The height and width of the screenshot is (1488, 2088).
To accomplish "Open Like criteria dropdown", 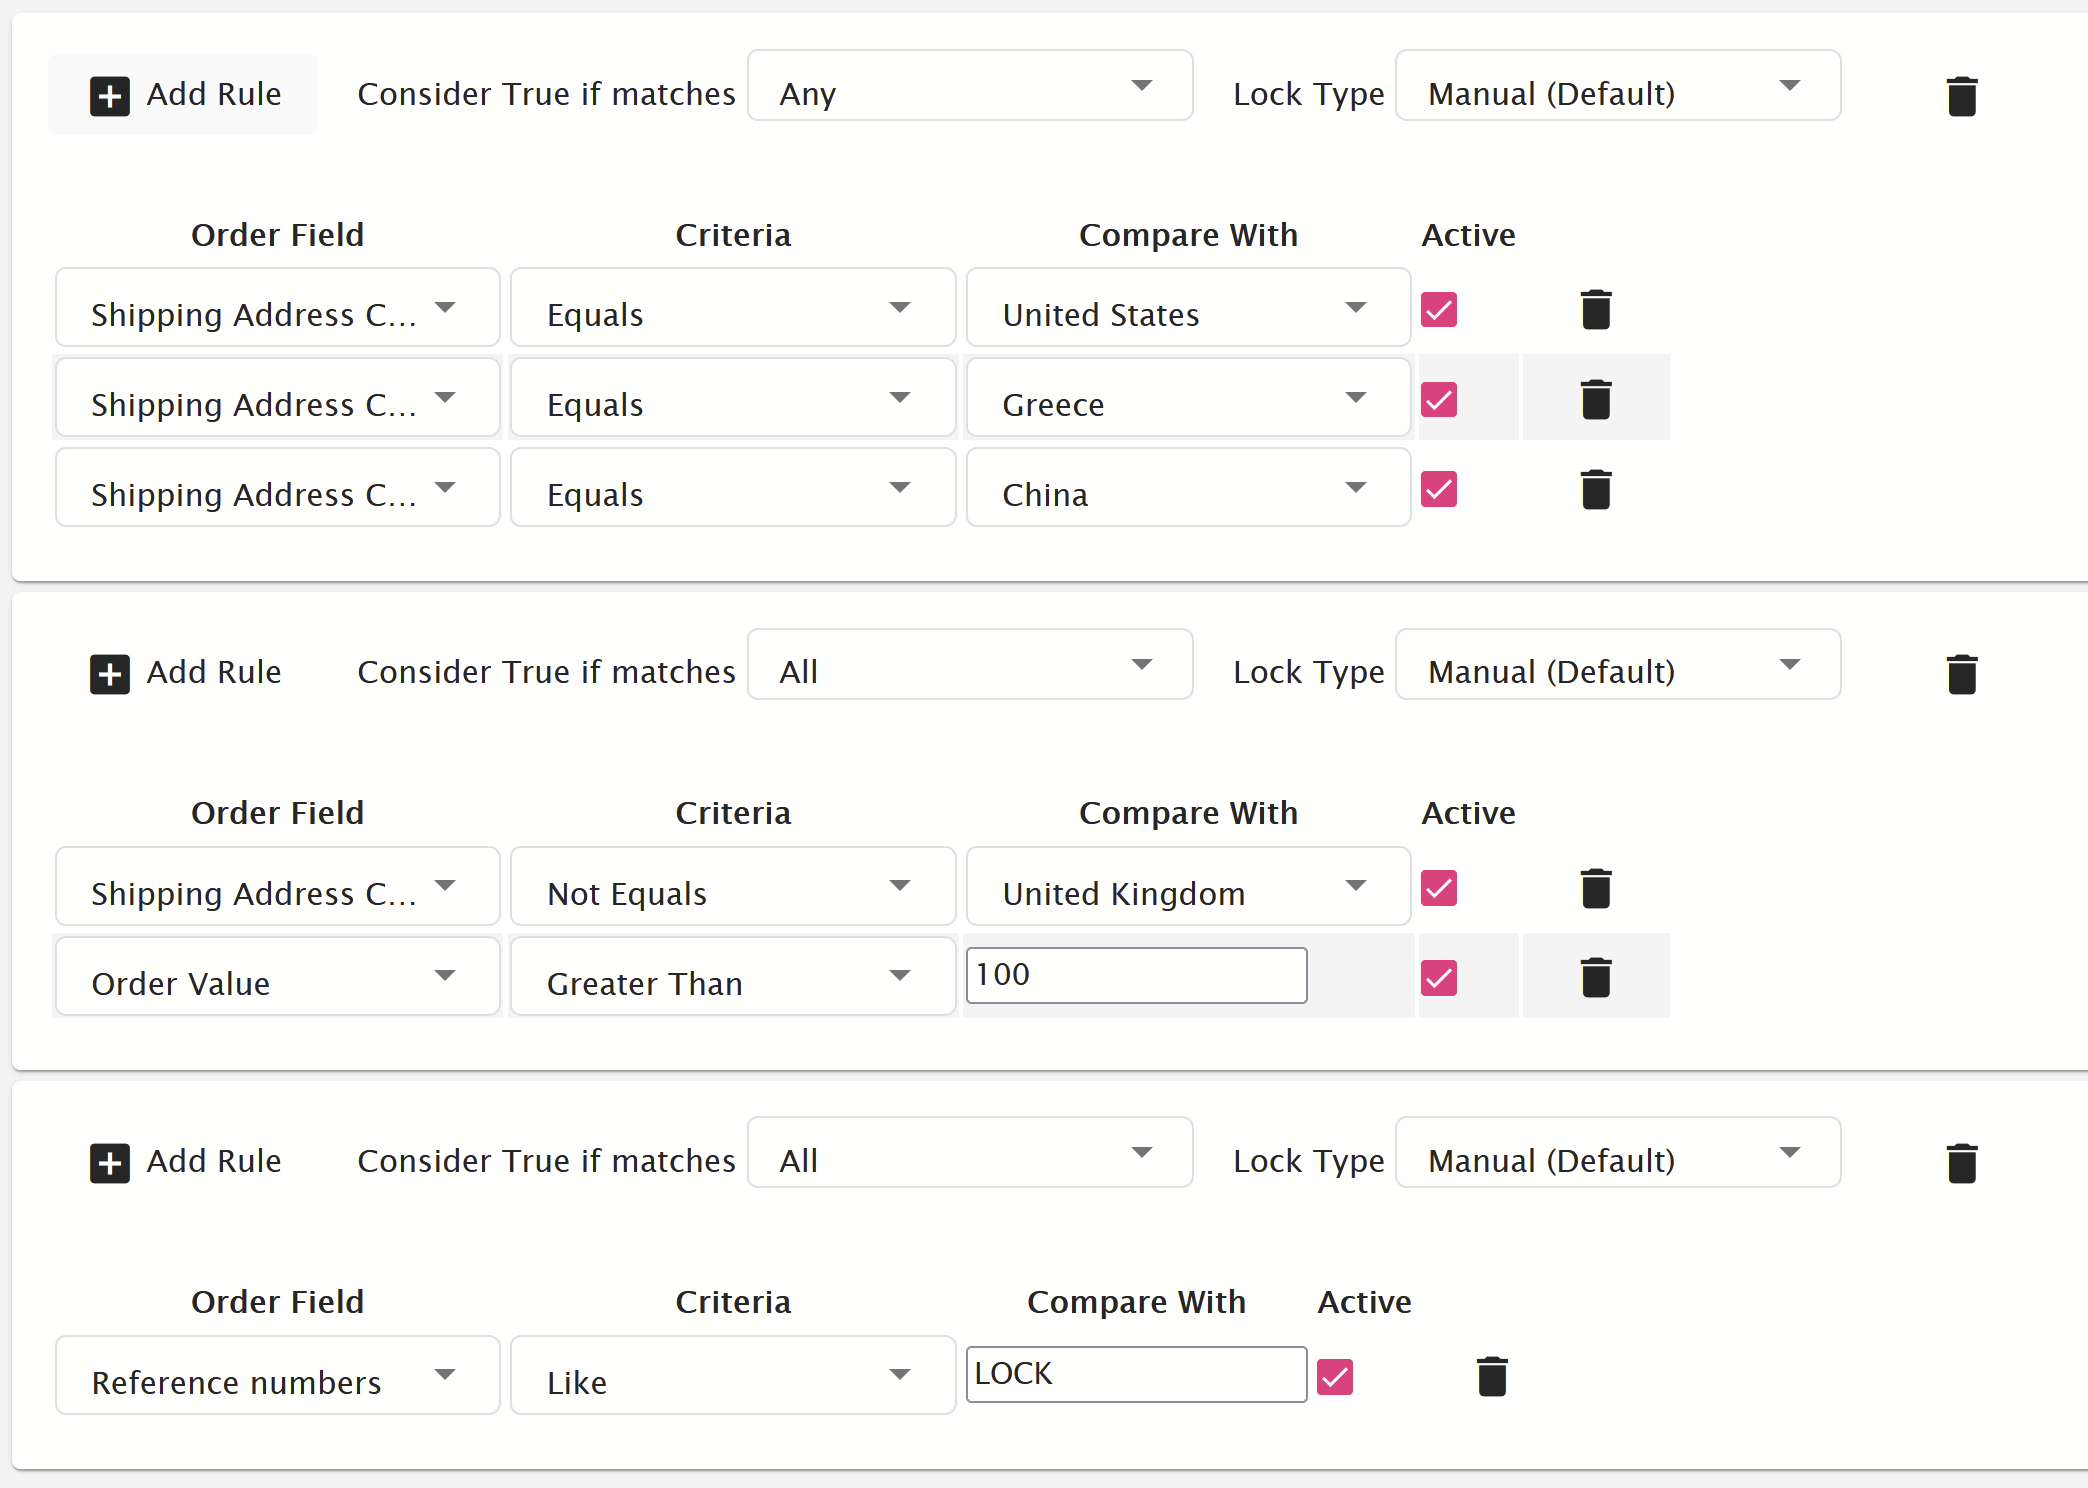I will (x=733, y=1375).
